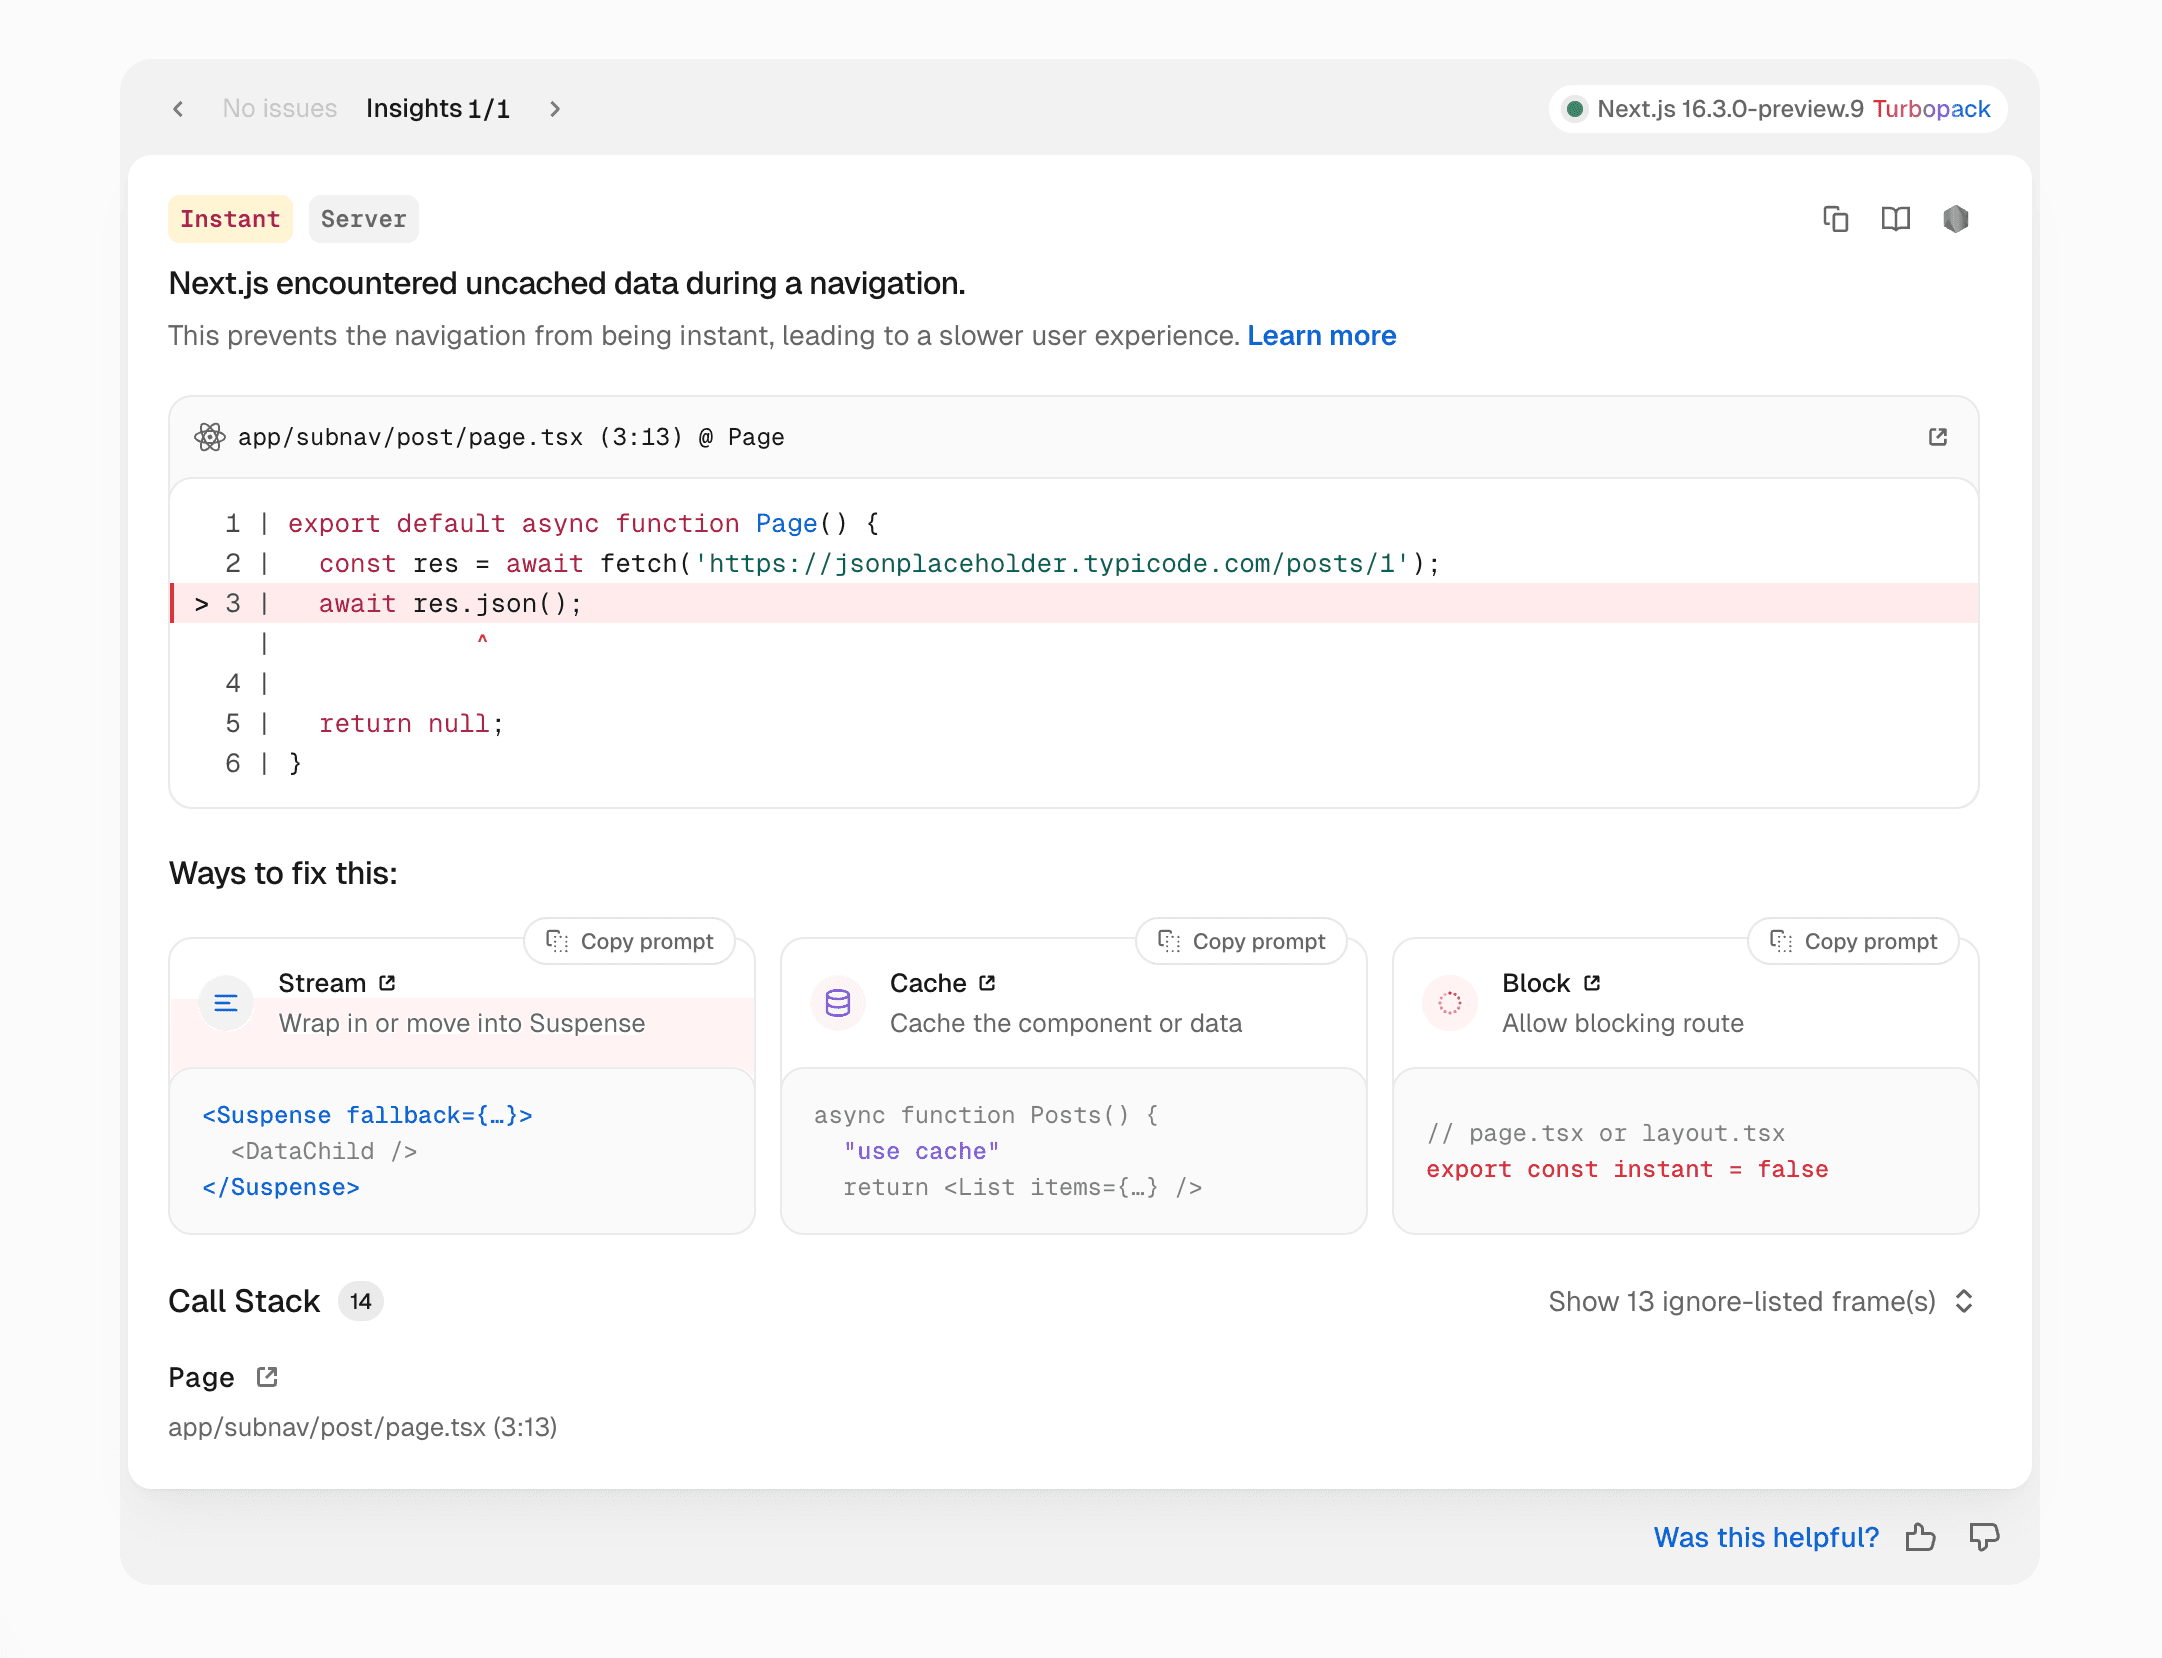This screenshot has height=1658, width=2162.
Task: Select the Block fix card title
Action: point(1536,983)
